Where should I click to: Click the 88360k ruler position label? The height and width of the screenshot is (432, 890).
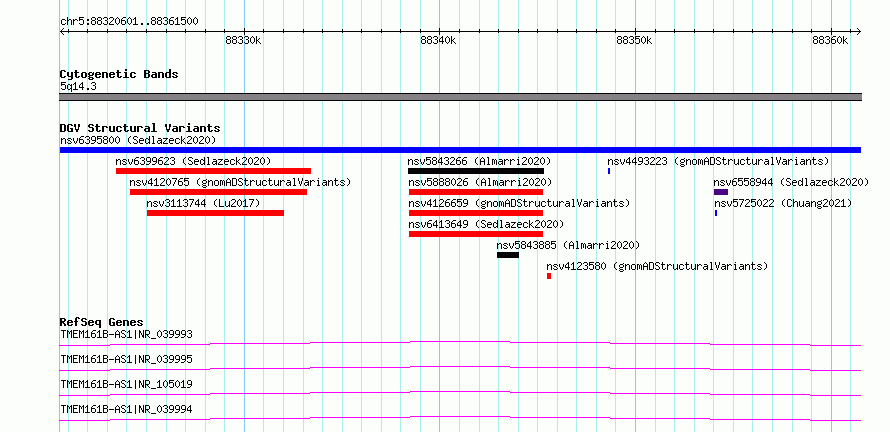(x=830, y=40)
